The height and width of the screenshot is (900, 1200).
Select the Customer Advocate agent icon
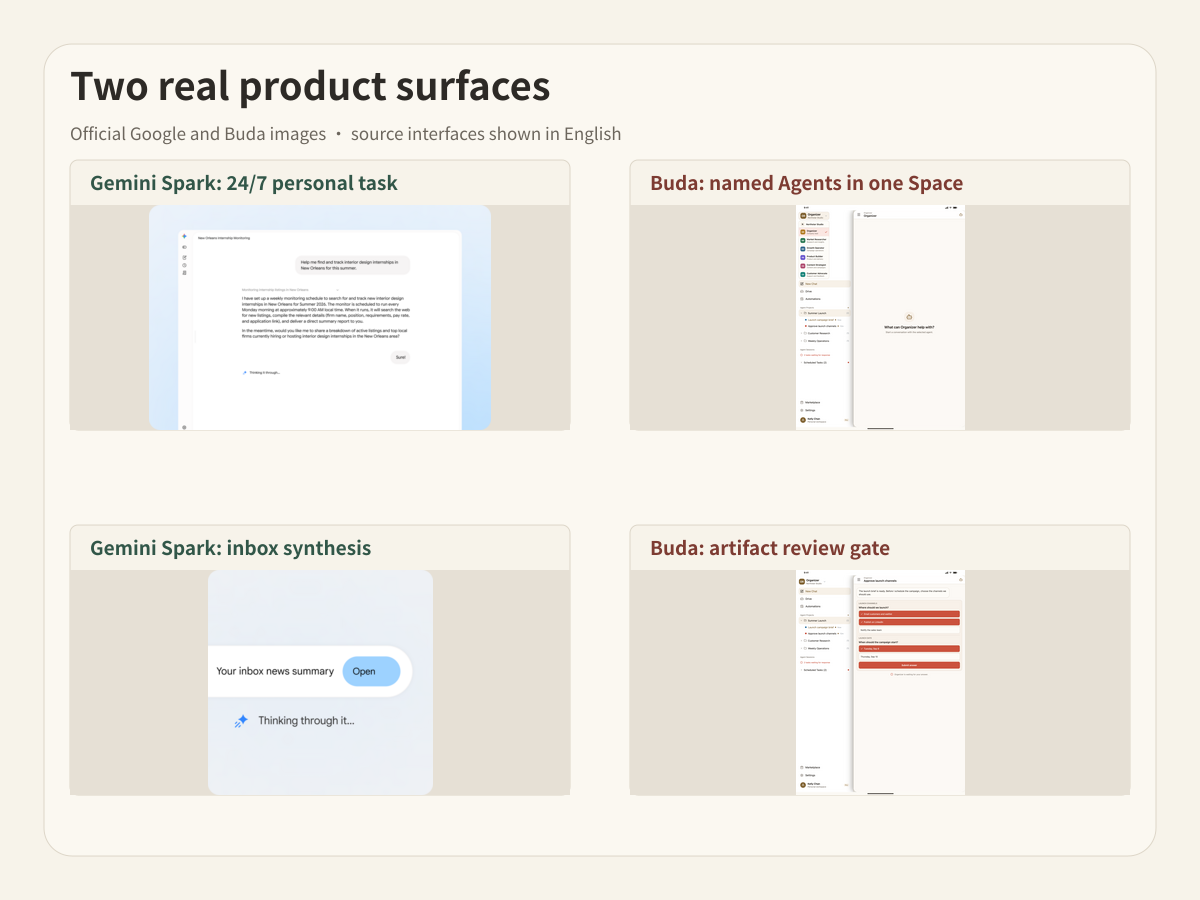(x=803, y=274)
